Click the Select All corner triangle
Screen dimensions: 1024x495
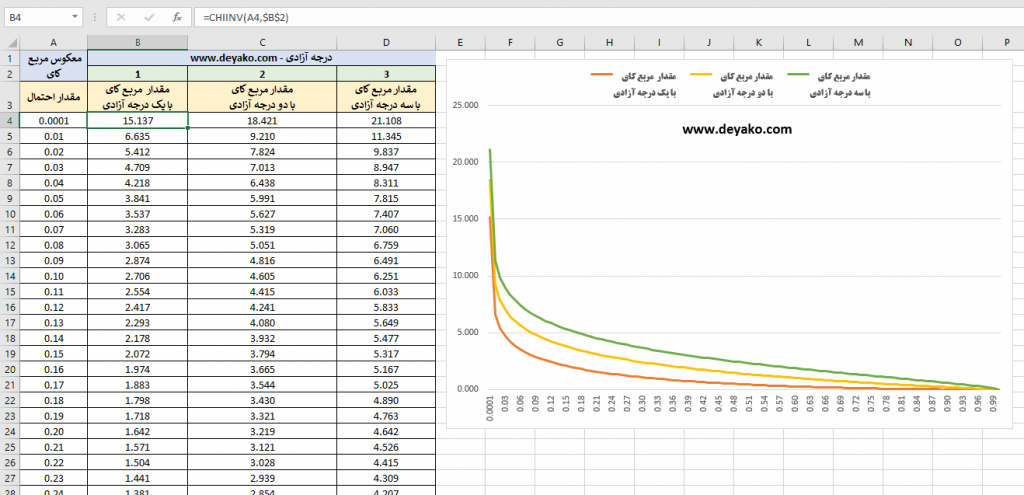[9, 42]
